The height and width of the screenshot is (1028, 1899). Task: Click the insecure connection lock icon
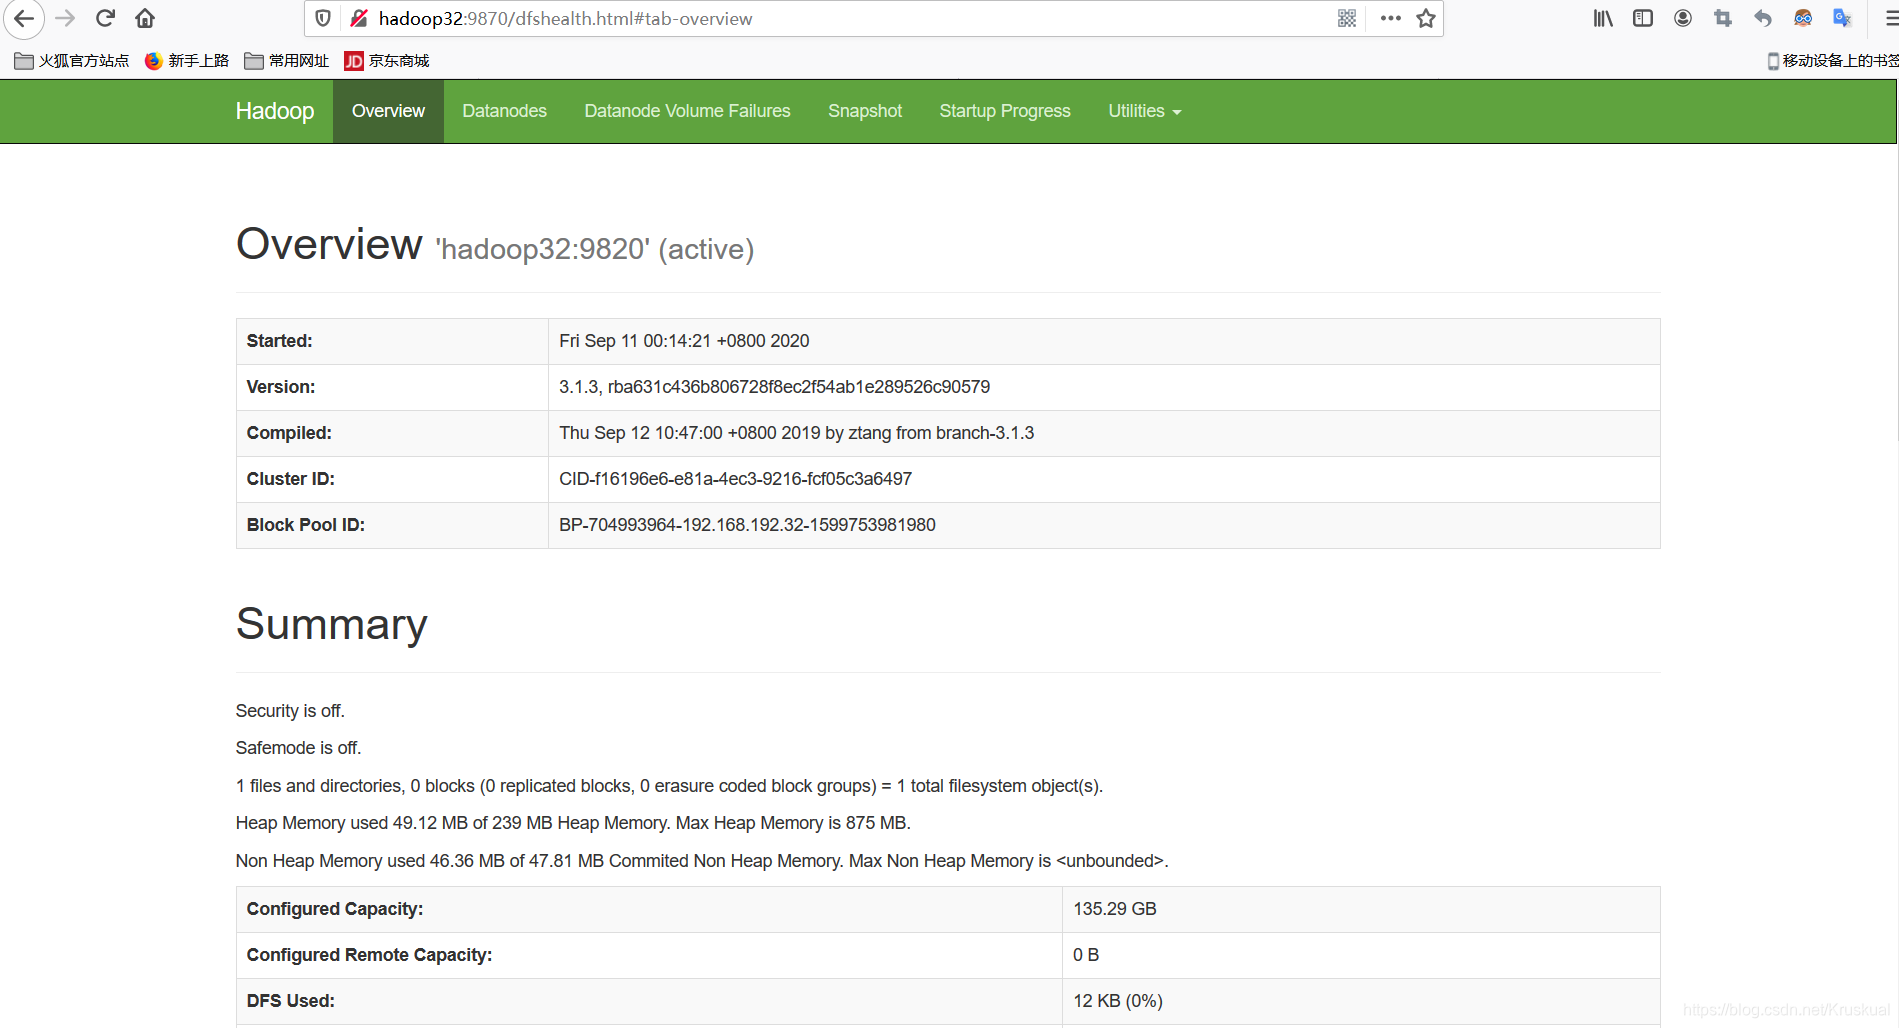click(x=359, y=18)
